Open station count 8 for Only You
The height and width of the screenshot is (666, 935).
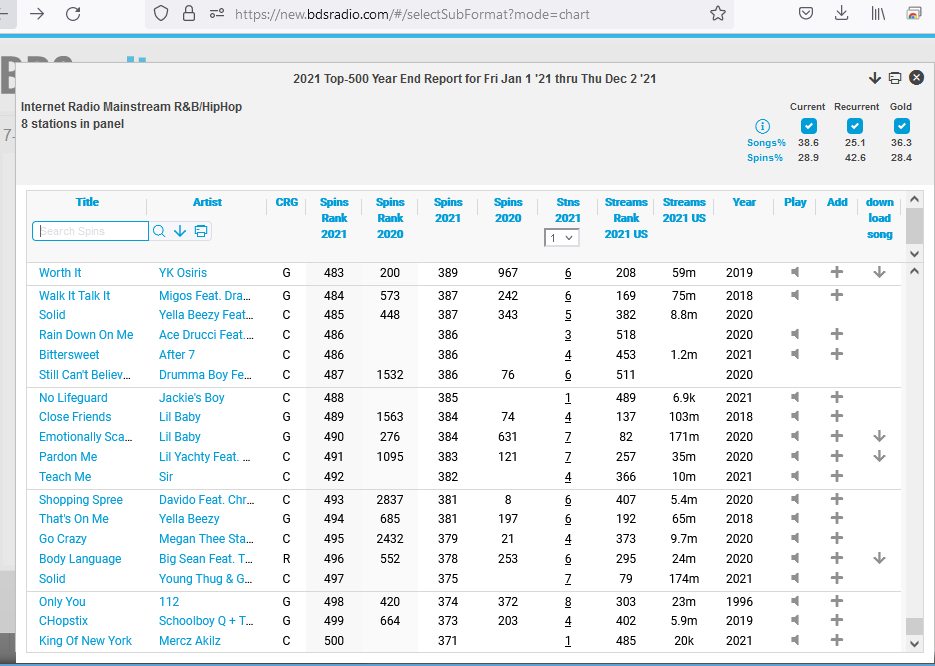point(568,602)
